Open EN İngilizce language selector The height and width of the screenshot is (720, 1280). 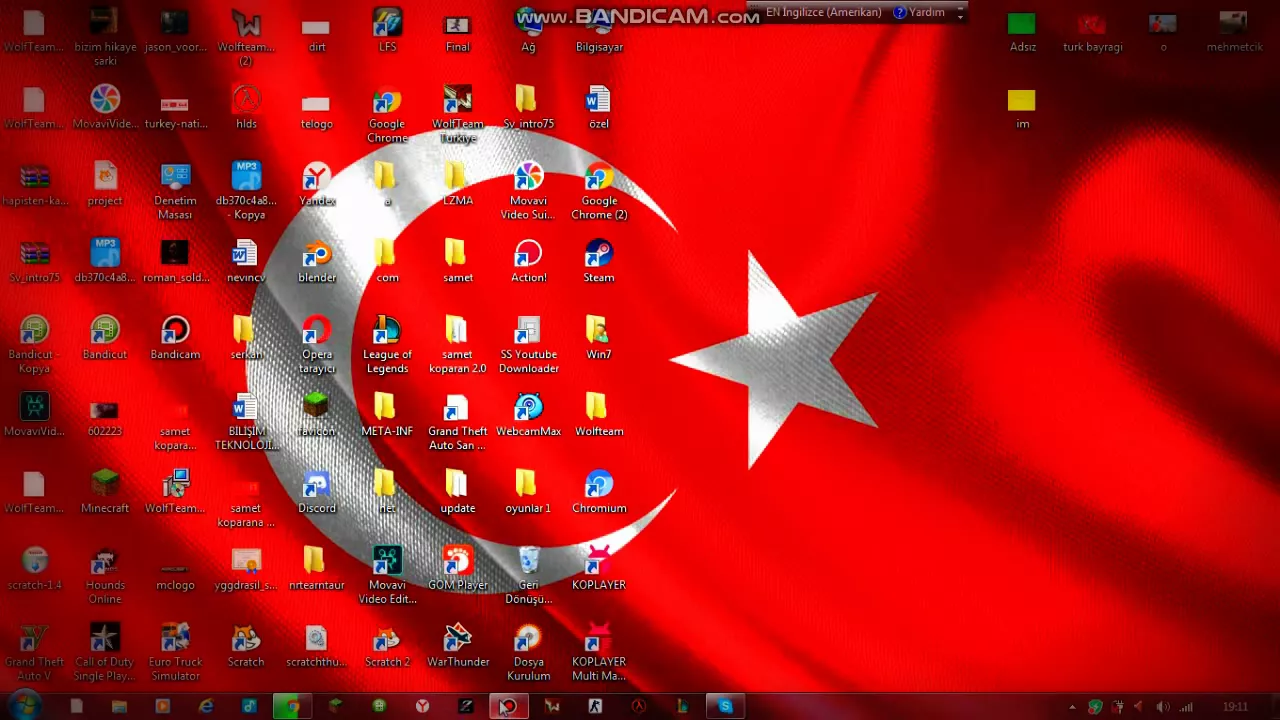tap(823, 13)
